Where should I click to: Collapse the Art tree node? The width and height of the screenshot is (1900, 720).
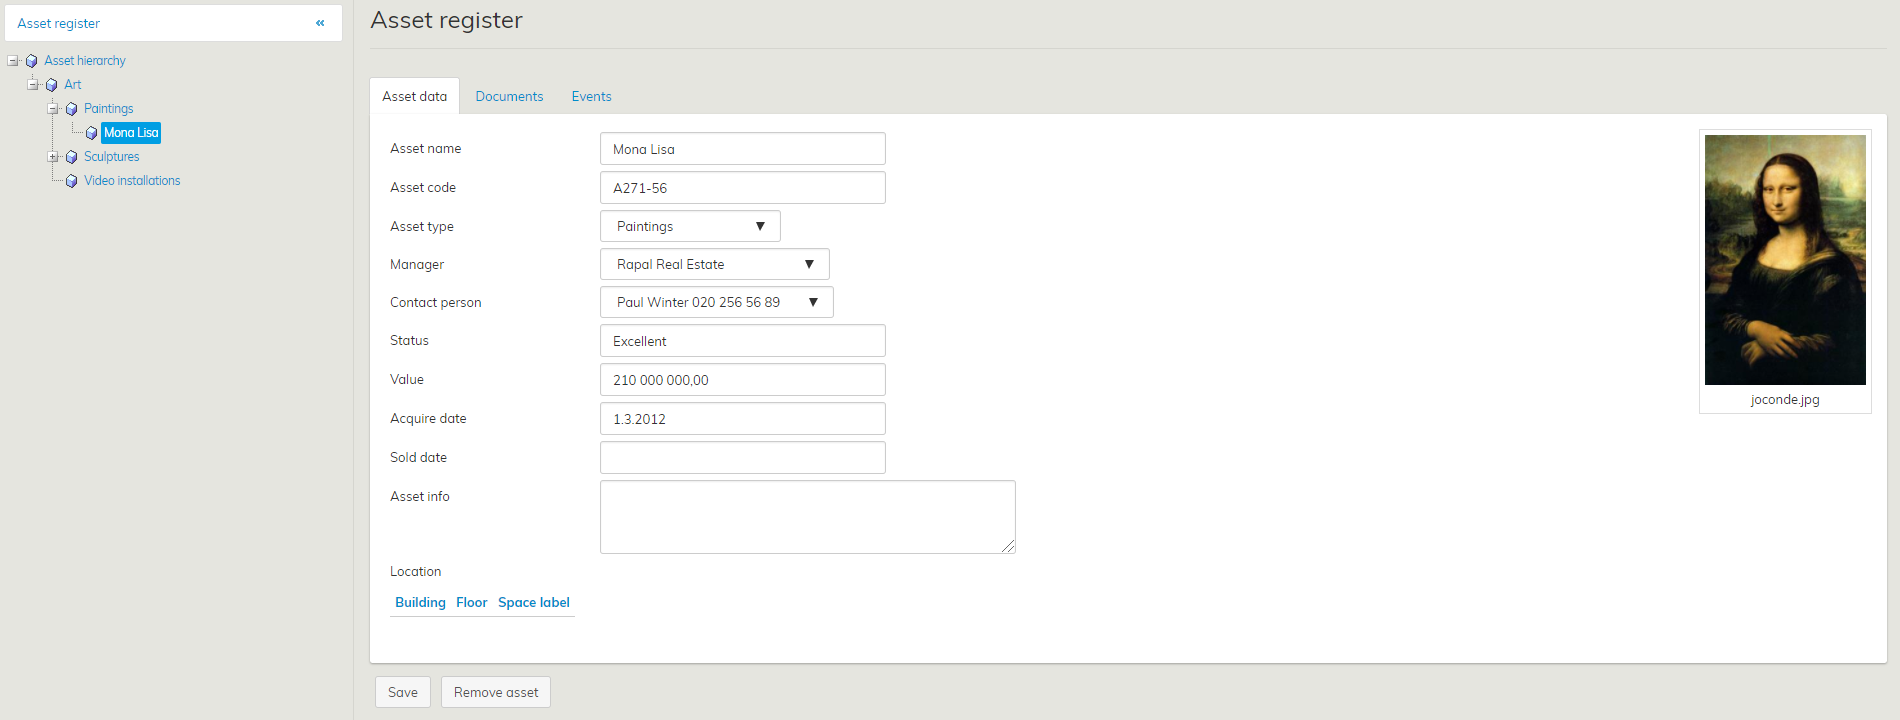[x=33, y=85]
